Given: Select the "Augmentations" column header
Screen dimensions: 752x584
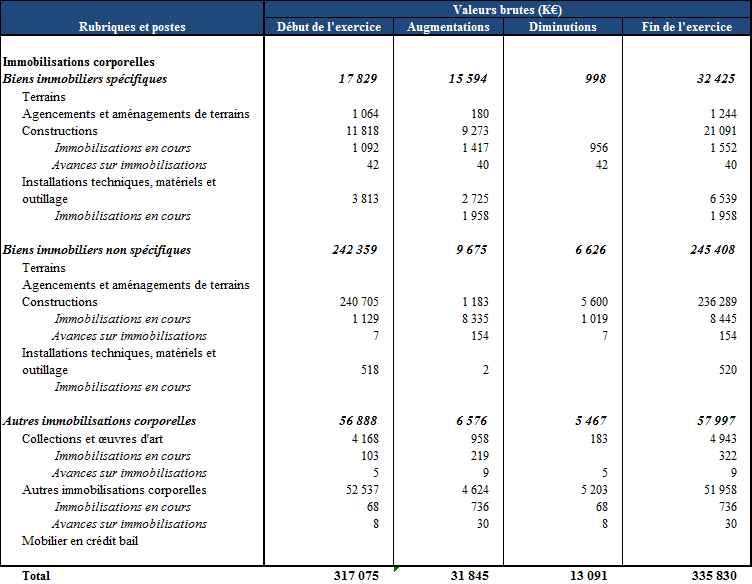Looking at the screenshot, I should 448,27.
